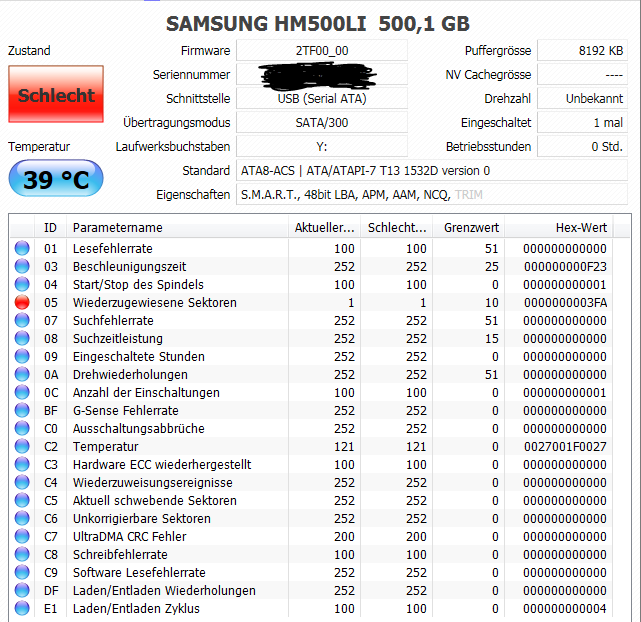Click hex value 0027001F0027 in Temperatur row
Screen dimensions: 641x622
(x=565, y=446)
